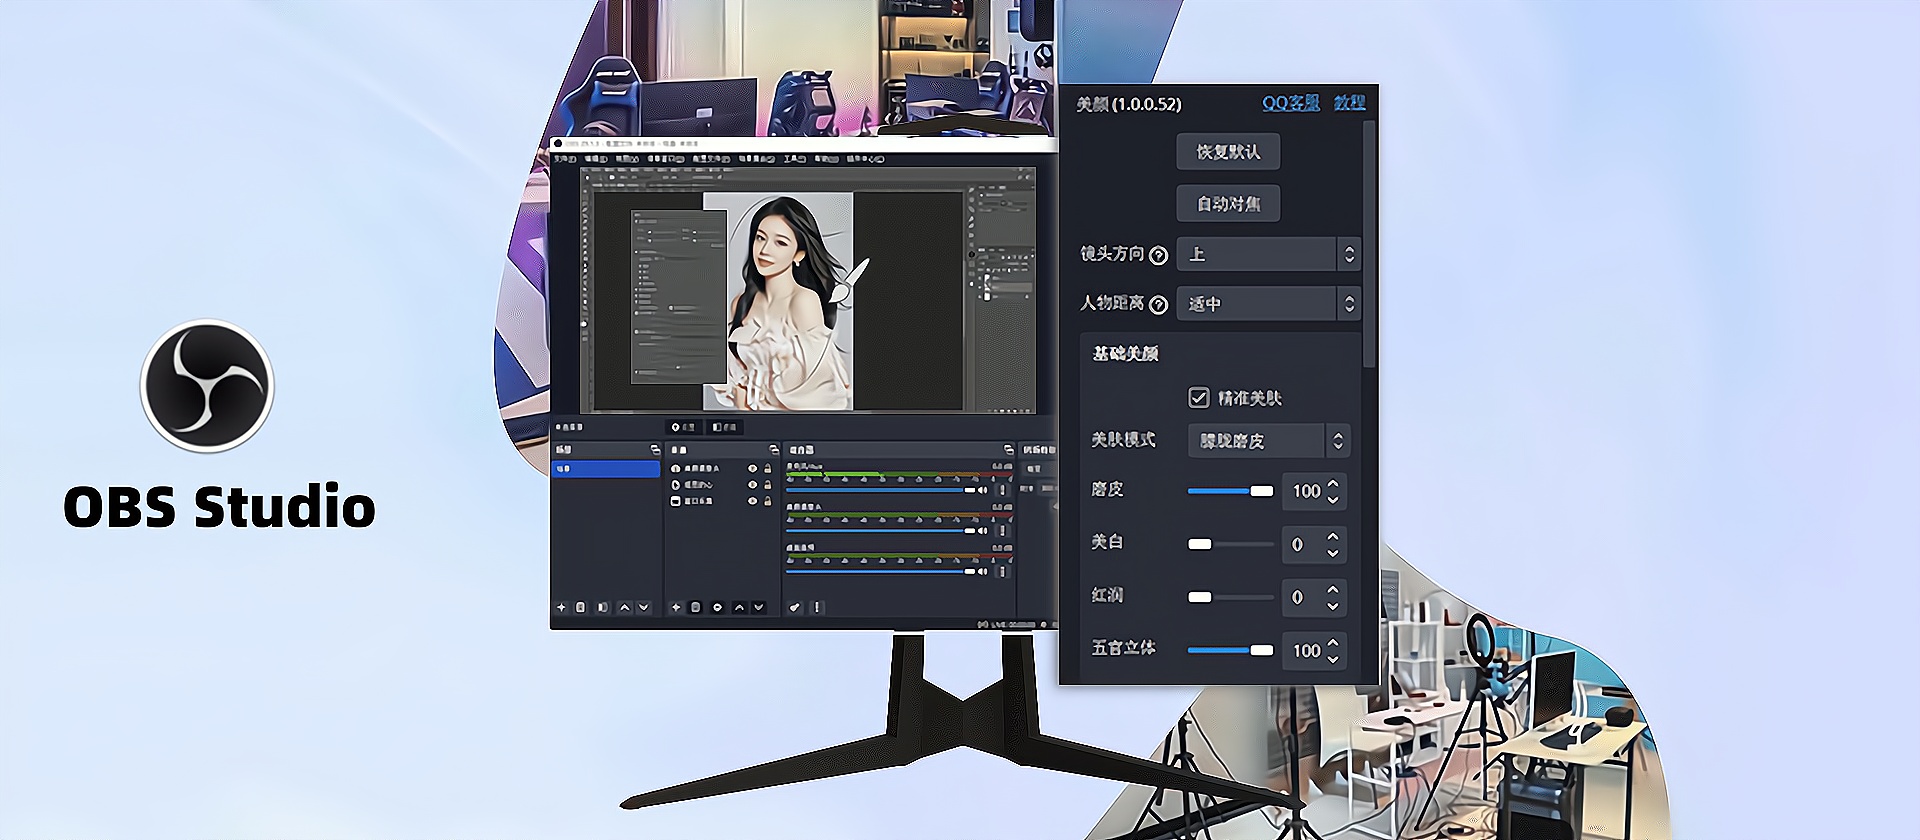This screenshot has width=1920, height=840.
Task: Move source down with arrow icon
Action: pyautogui.click(x=759, y=607)
